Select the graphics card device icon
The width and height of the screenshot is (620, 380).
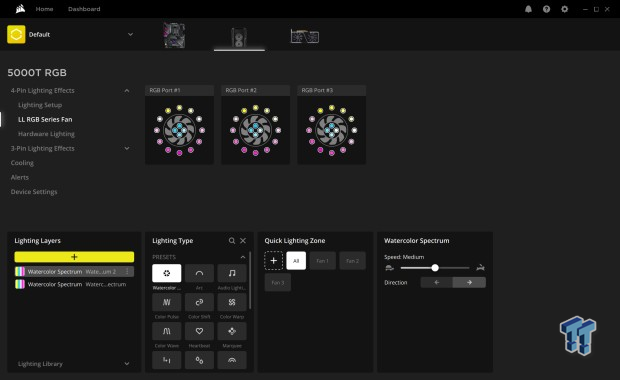point(304,36)
